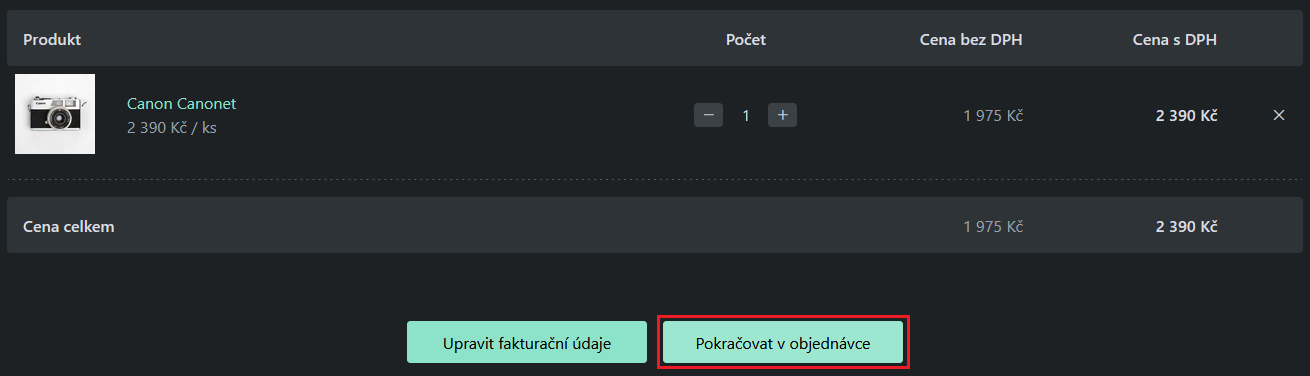Viewport: 1310px width, 376px height.
Task: Click the empty header area right of Cena s DPH
Action: 1262,39
